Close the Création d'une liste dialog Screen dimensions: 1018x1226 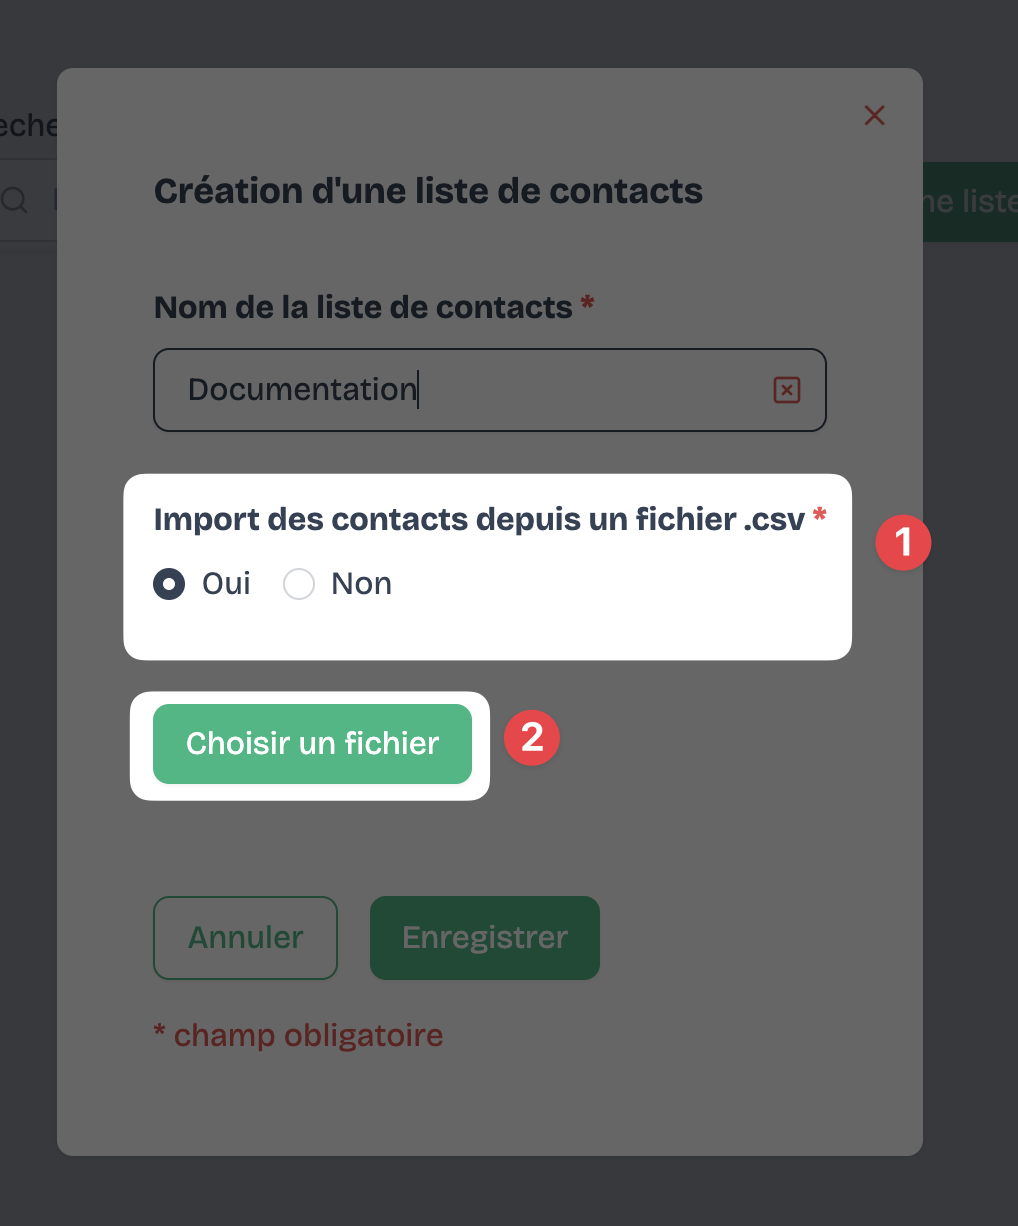click(874, 115)
